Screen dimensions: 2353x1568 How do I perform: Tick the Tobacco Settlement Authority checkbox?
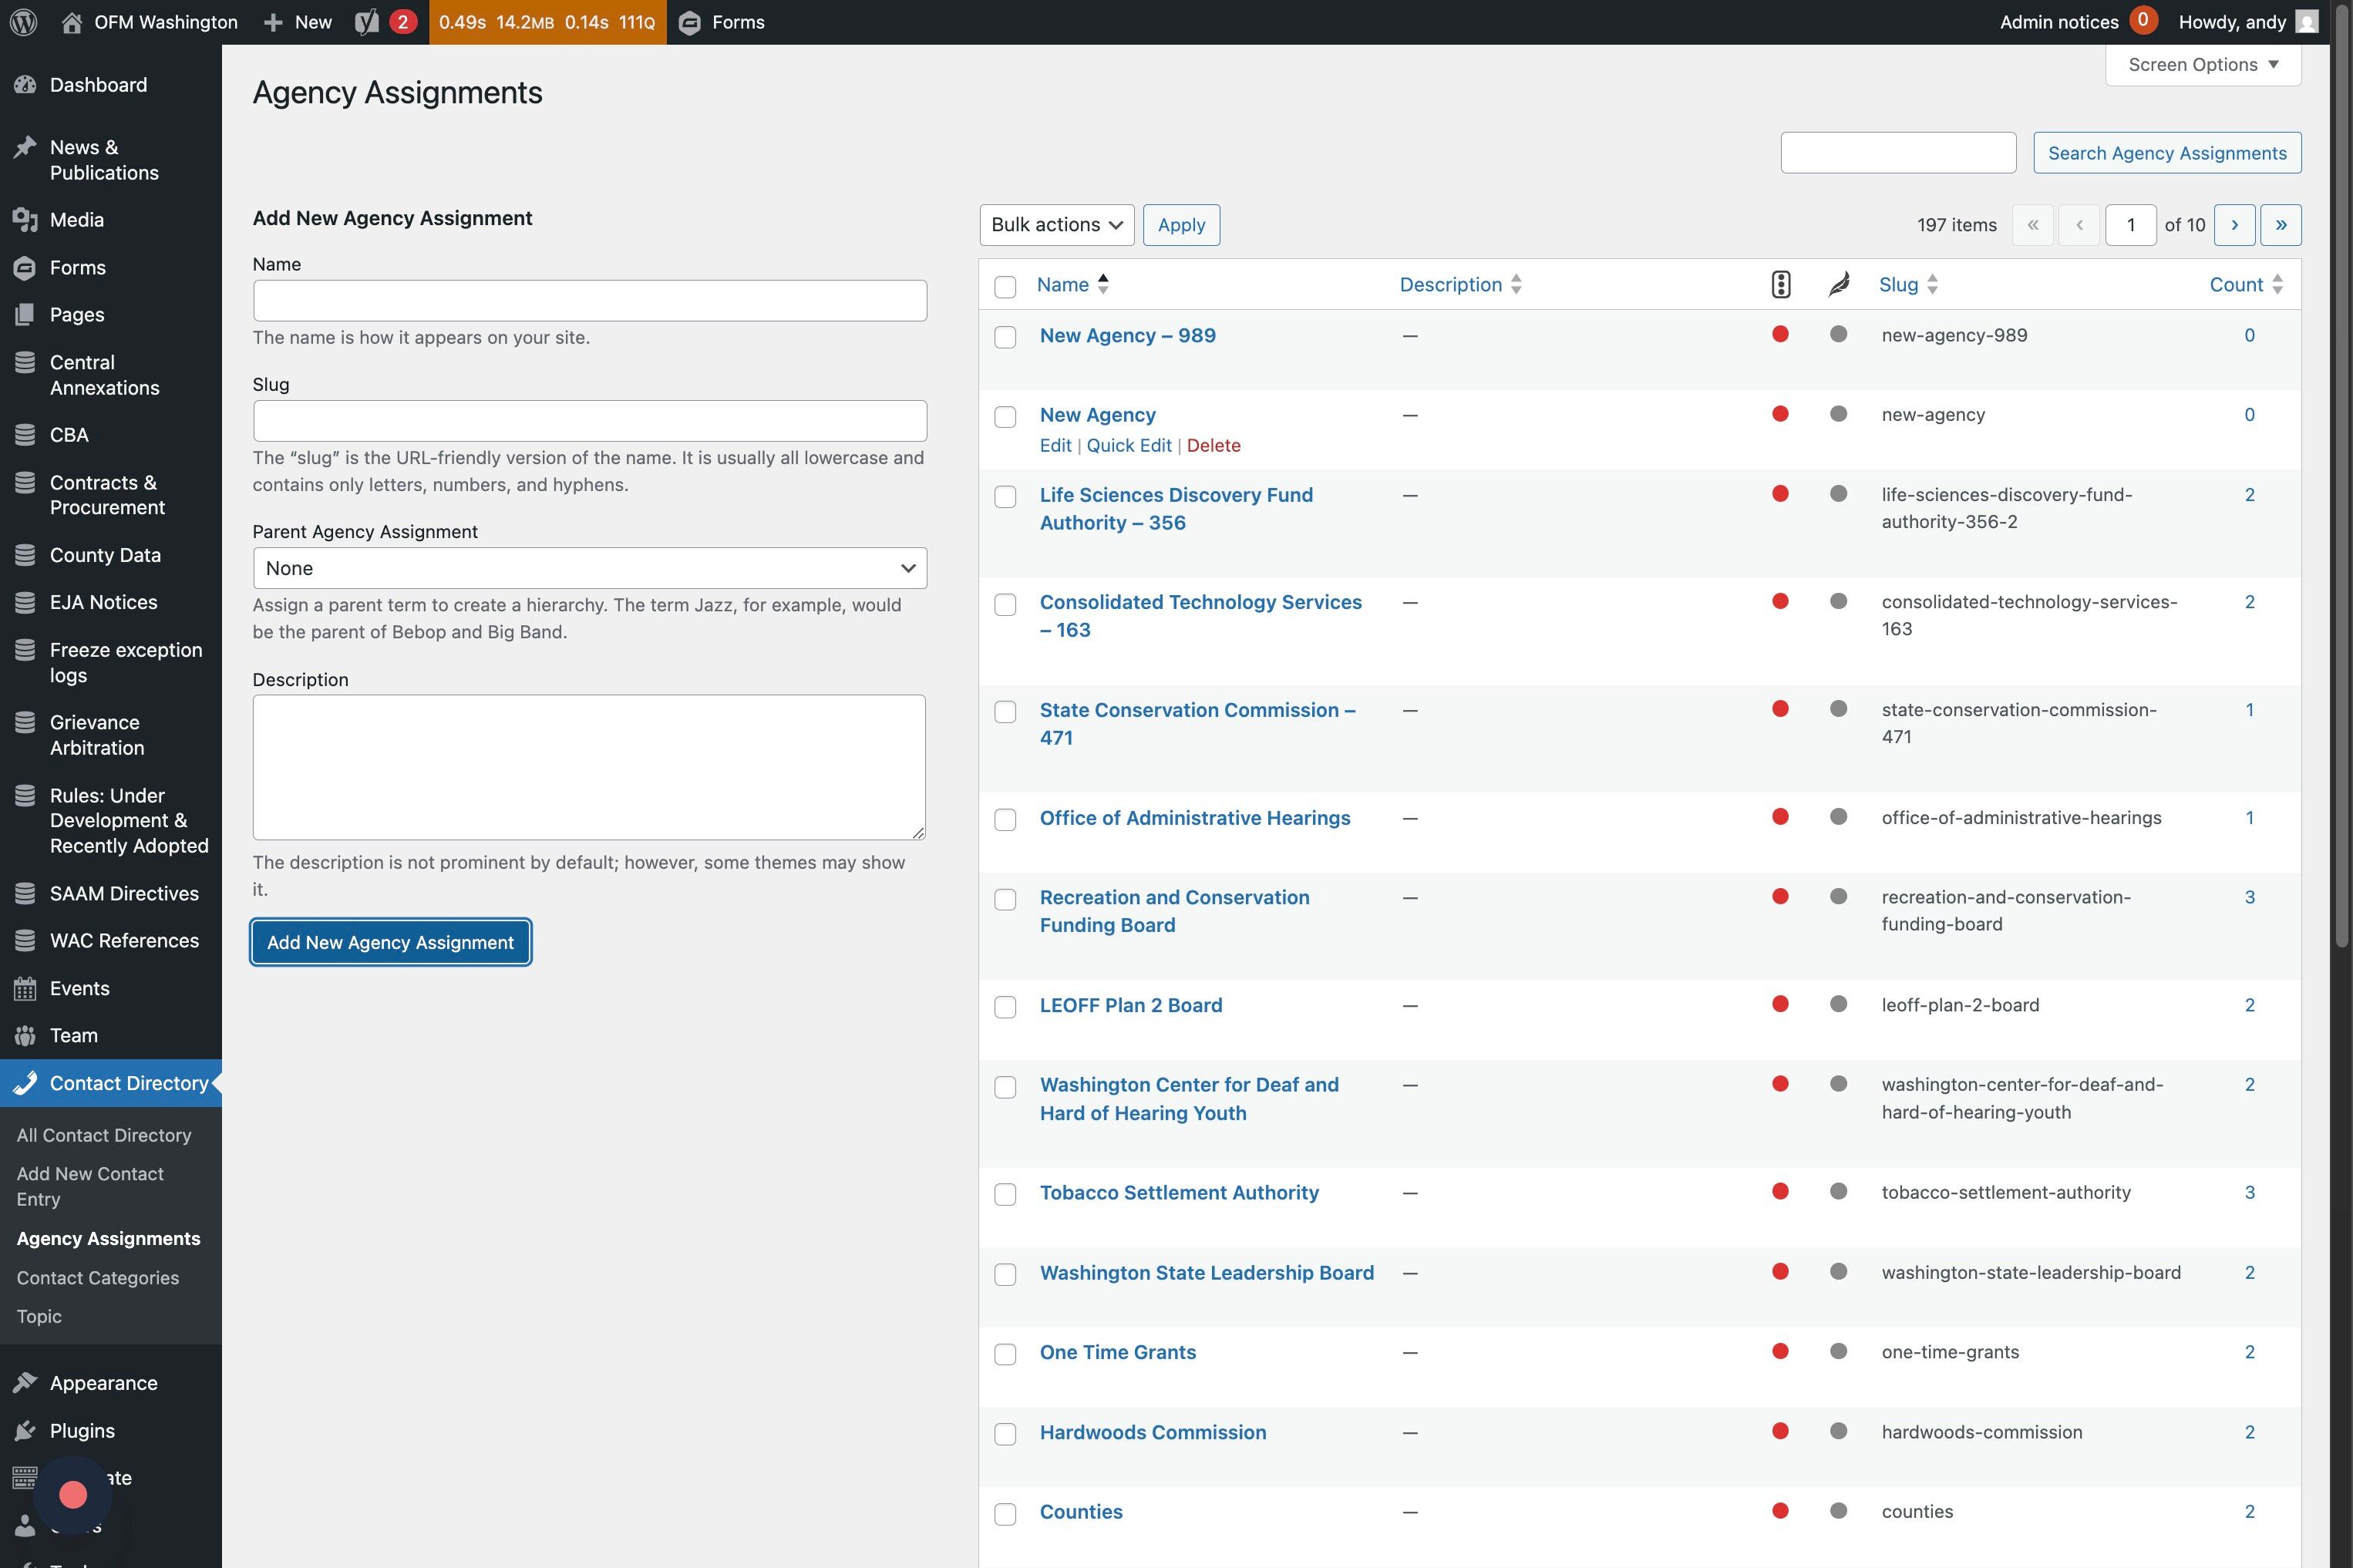click(1005, 1194)
